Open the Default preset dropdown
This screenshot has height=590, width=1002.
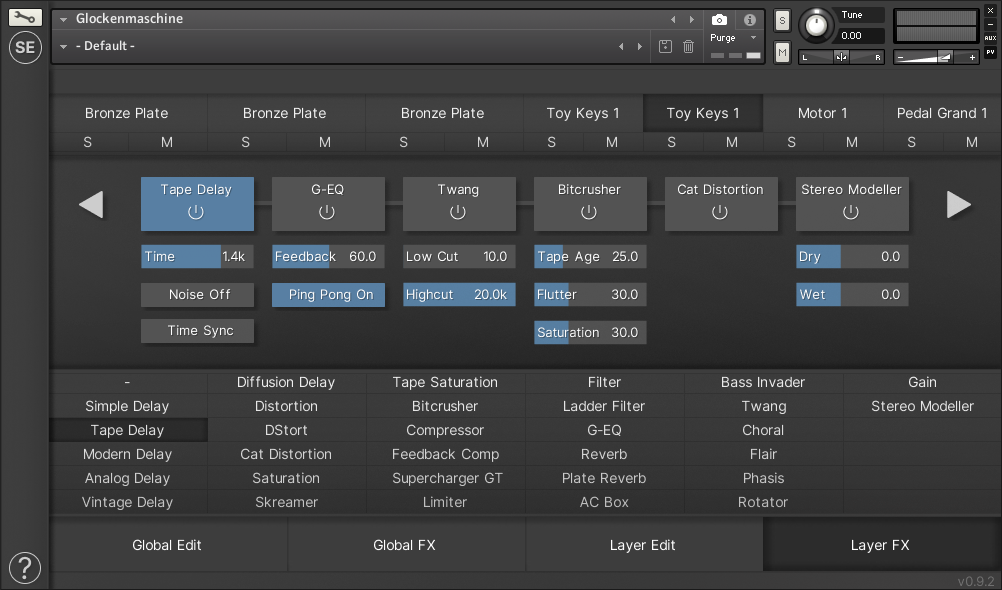coord(64,46)
